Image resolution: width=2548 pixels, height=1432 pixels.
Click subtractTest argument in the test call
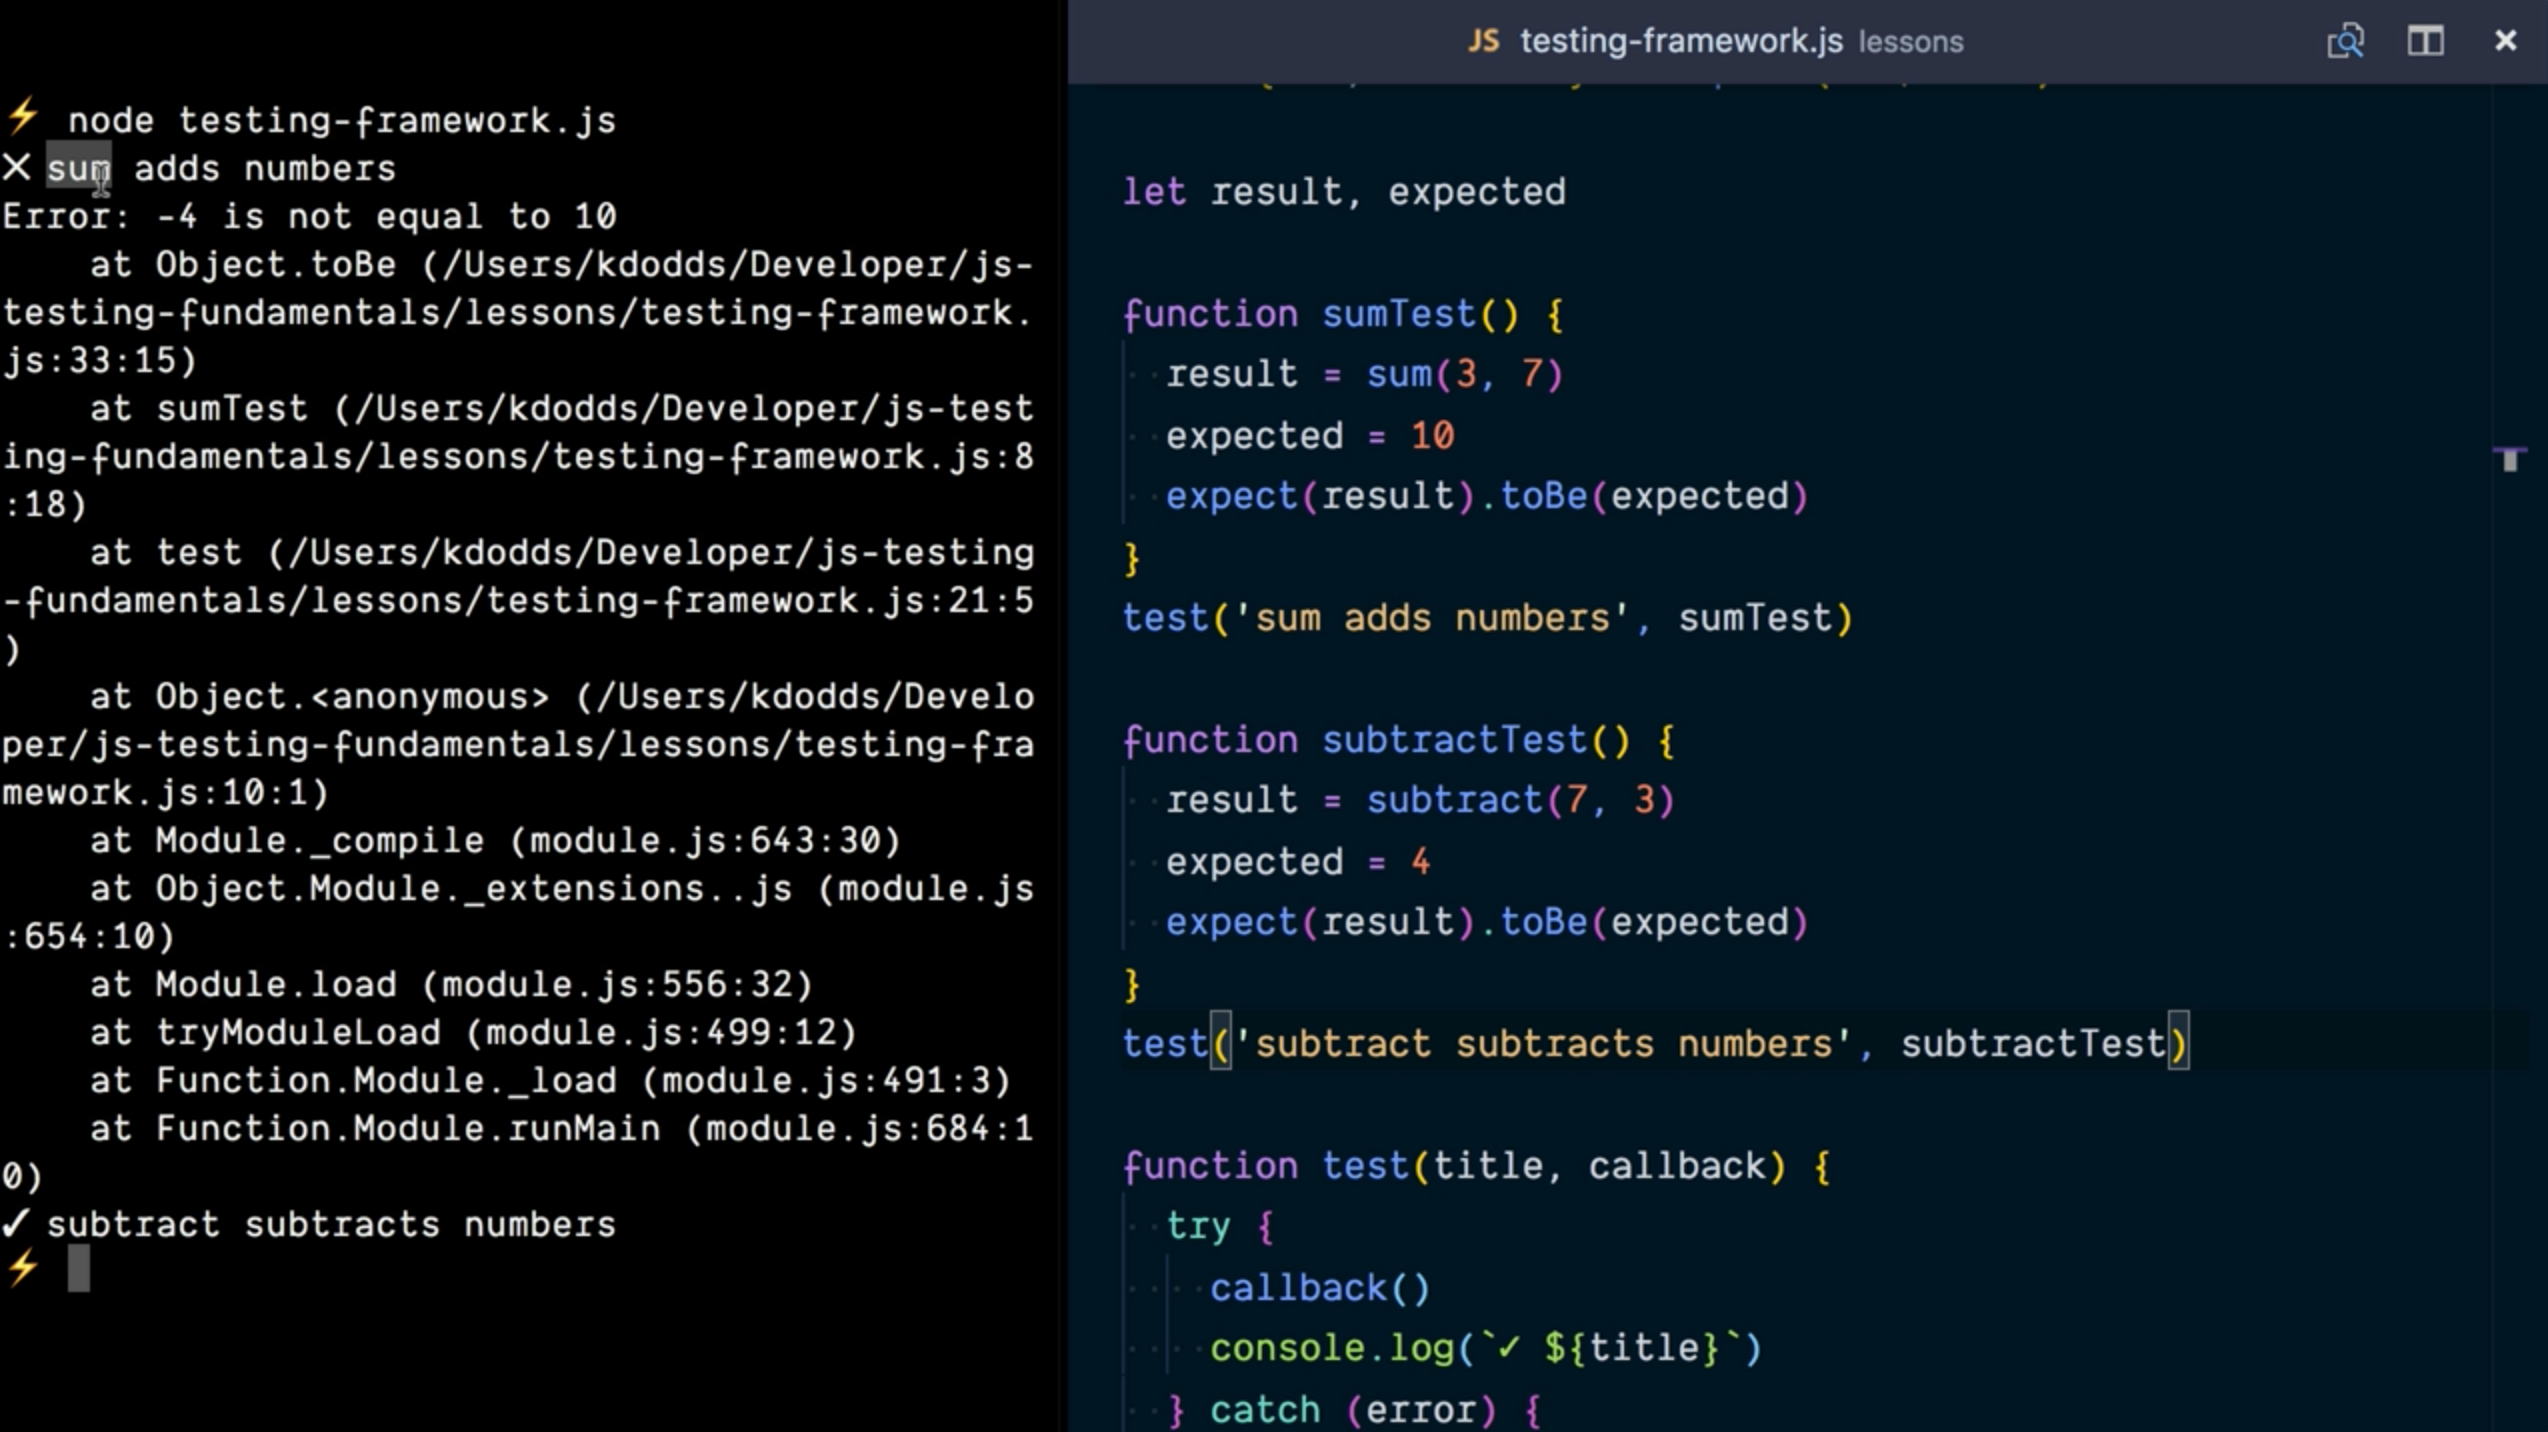point(2032,1044)
